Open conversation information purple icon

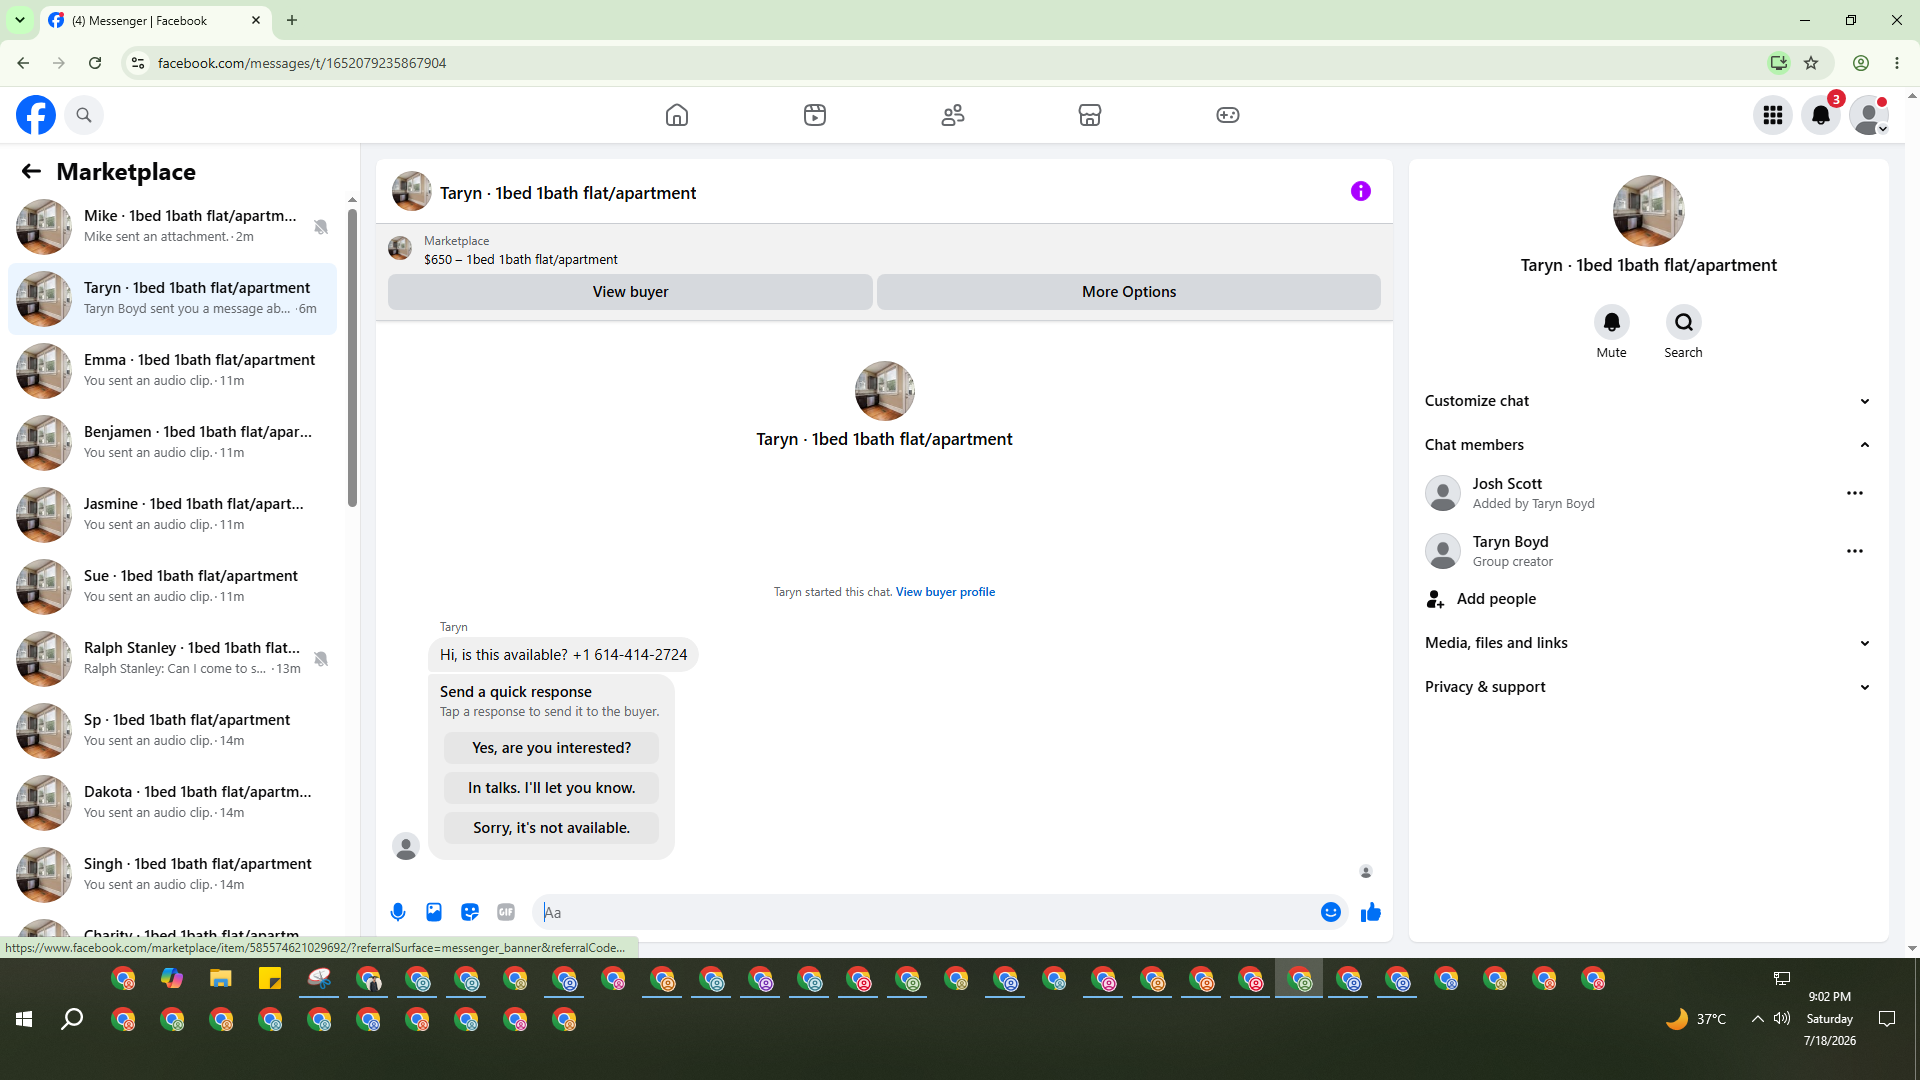[x=1361, y=191]
